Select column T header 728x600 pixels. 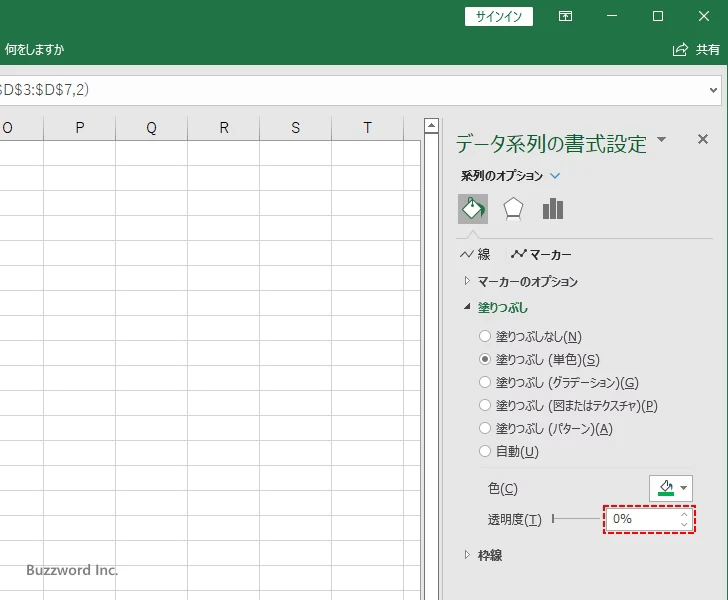pyautogui.click(x=367, y=127)
